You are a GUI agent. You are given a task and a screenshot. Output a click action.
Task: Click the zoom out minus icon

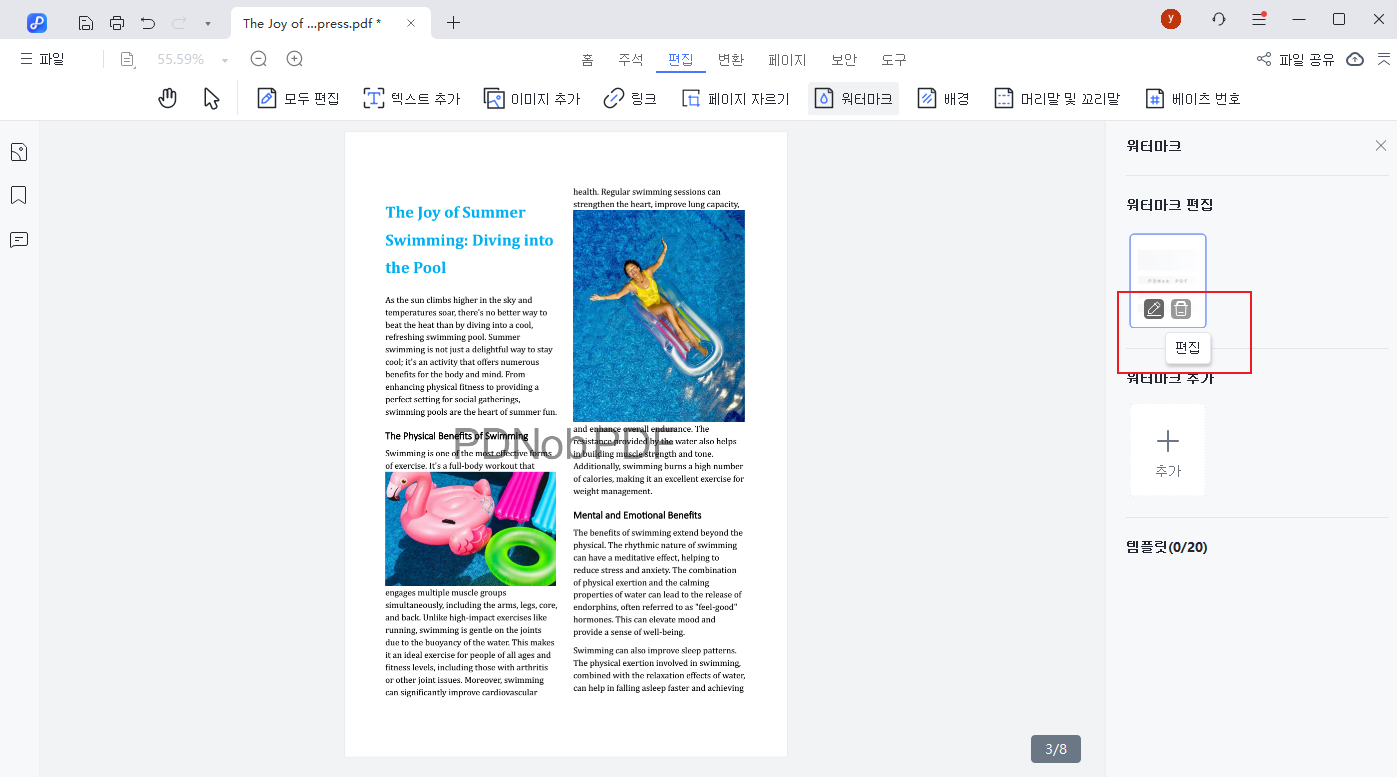tap(259, 59)
